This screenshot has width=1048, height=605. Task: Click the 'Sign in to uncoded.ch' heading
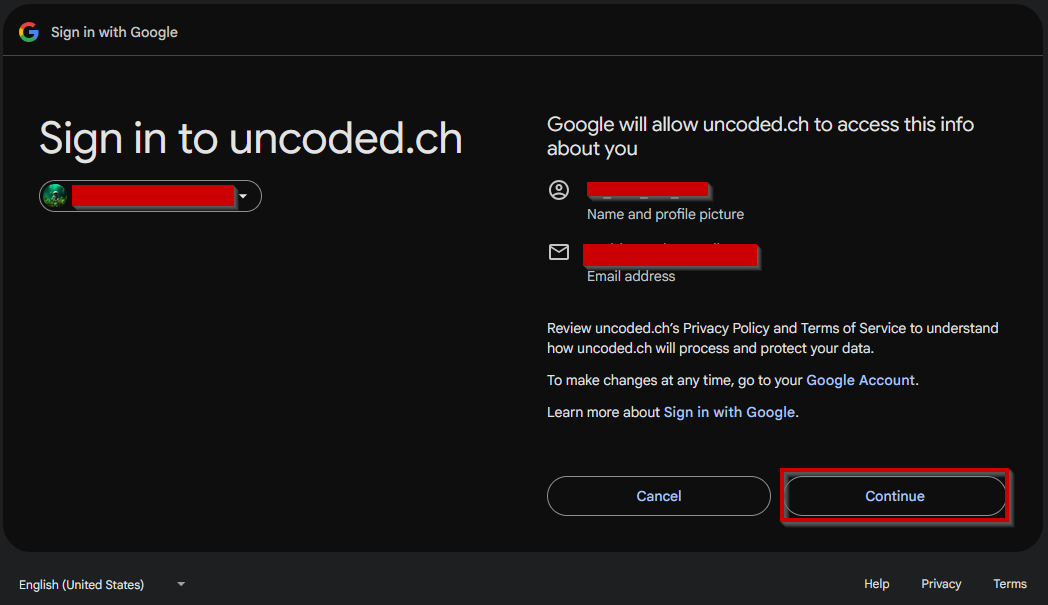[250, 138]
